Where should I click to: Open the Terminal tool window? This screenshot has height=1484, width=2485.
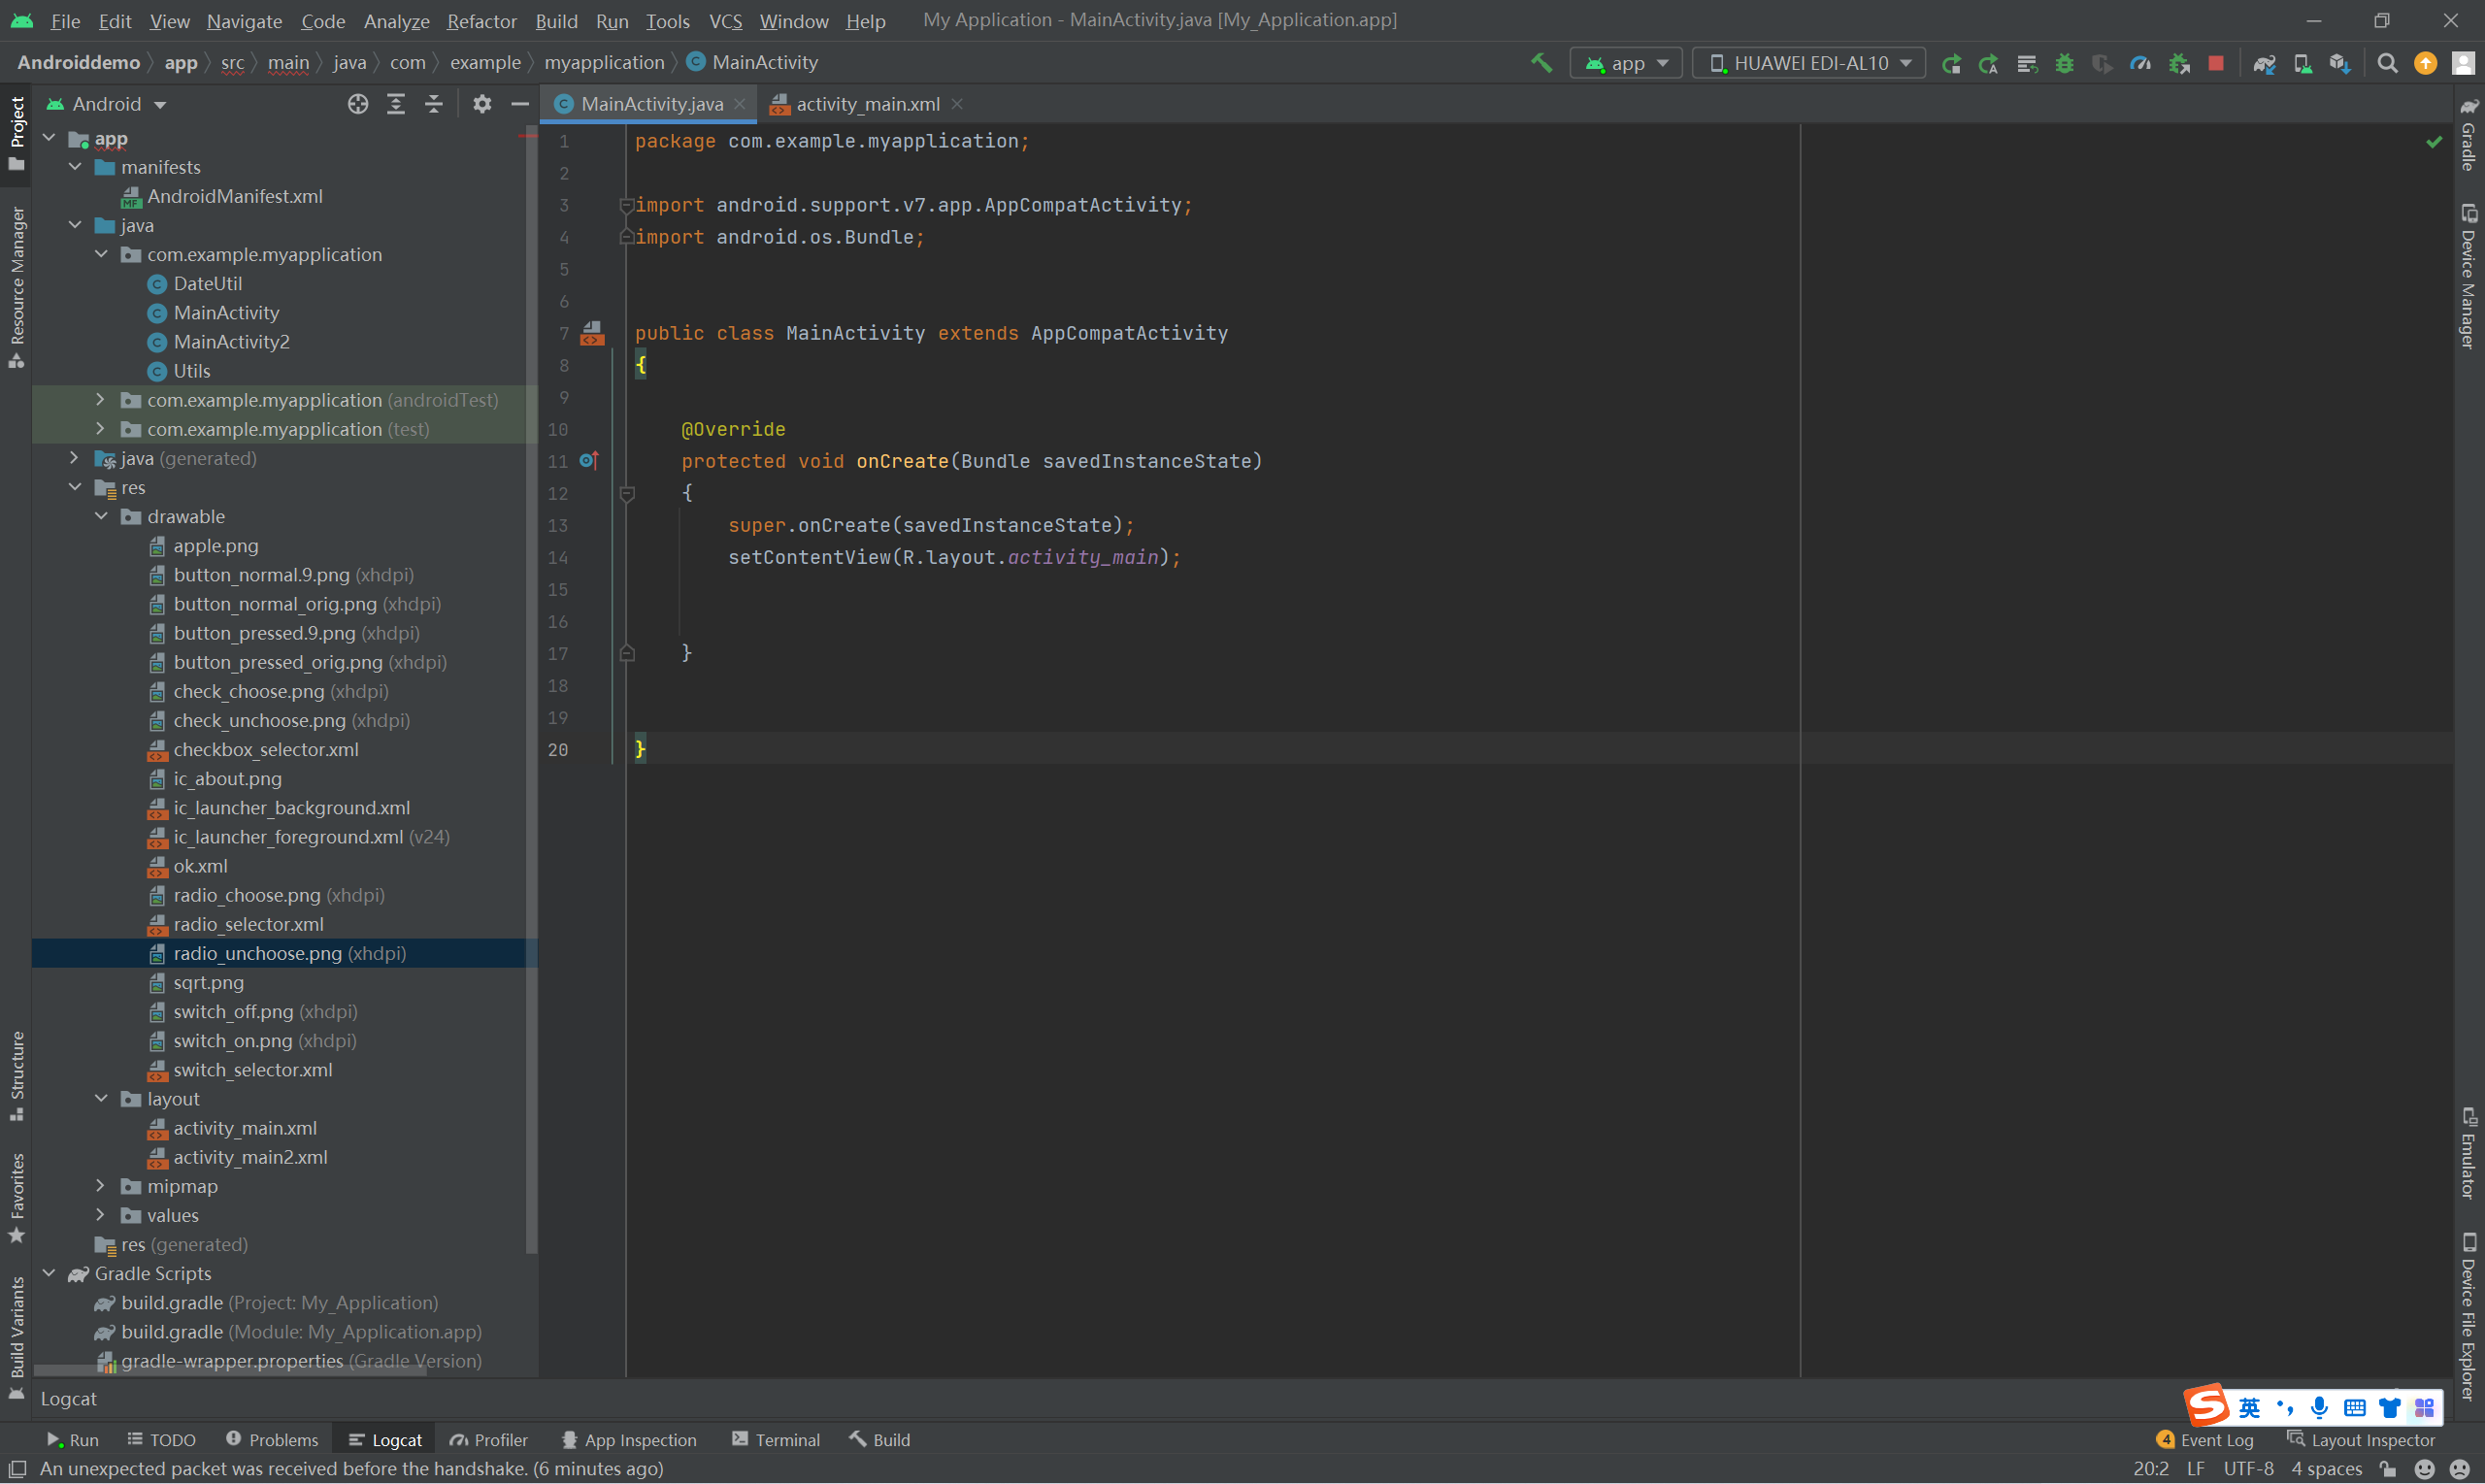tap(775, 1439)
